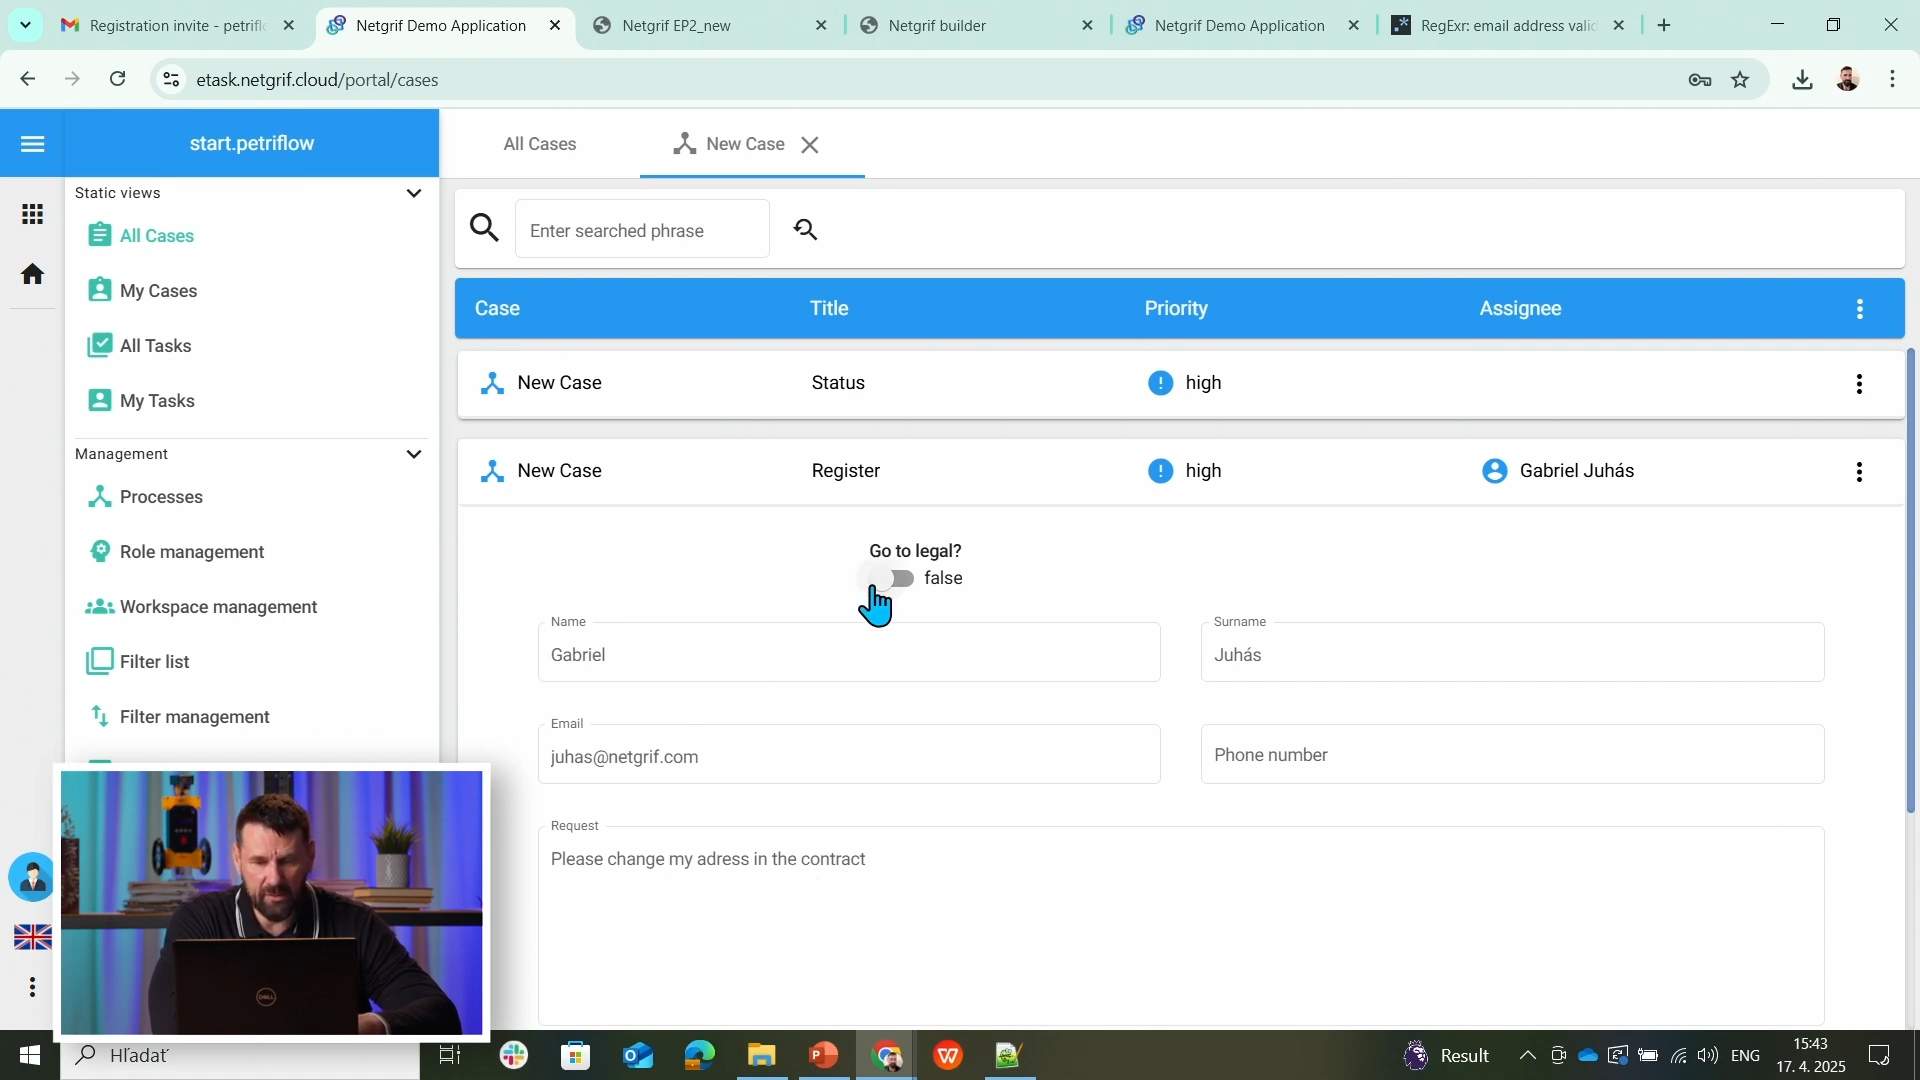Open Filter list
The height and width of the screenshot is (1080, 1920).
(x=153, y=661)
